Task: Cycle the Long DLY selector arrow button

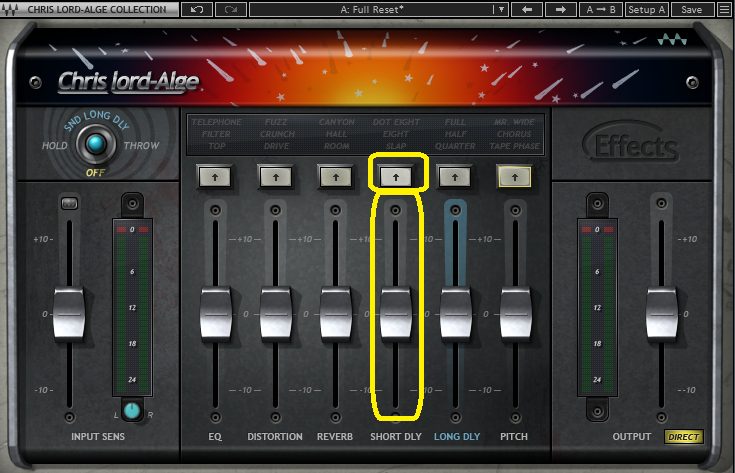Action: click(x=455, y=176)
